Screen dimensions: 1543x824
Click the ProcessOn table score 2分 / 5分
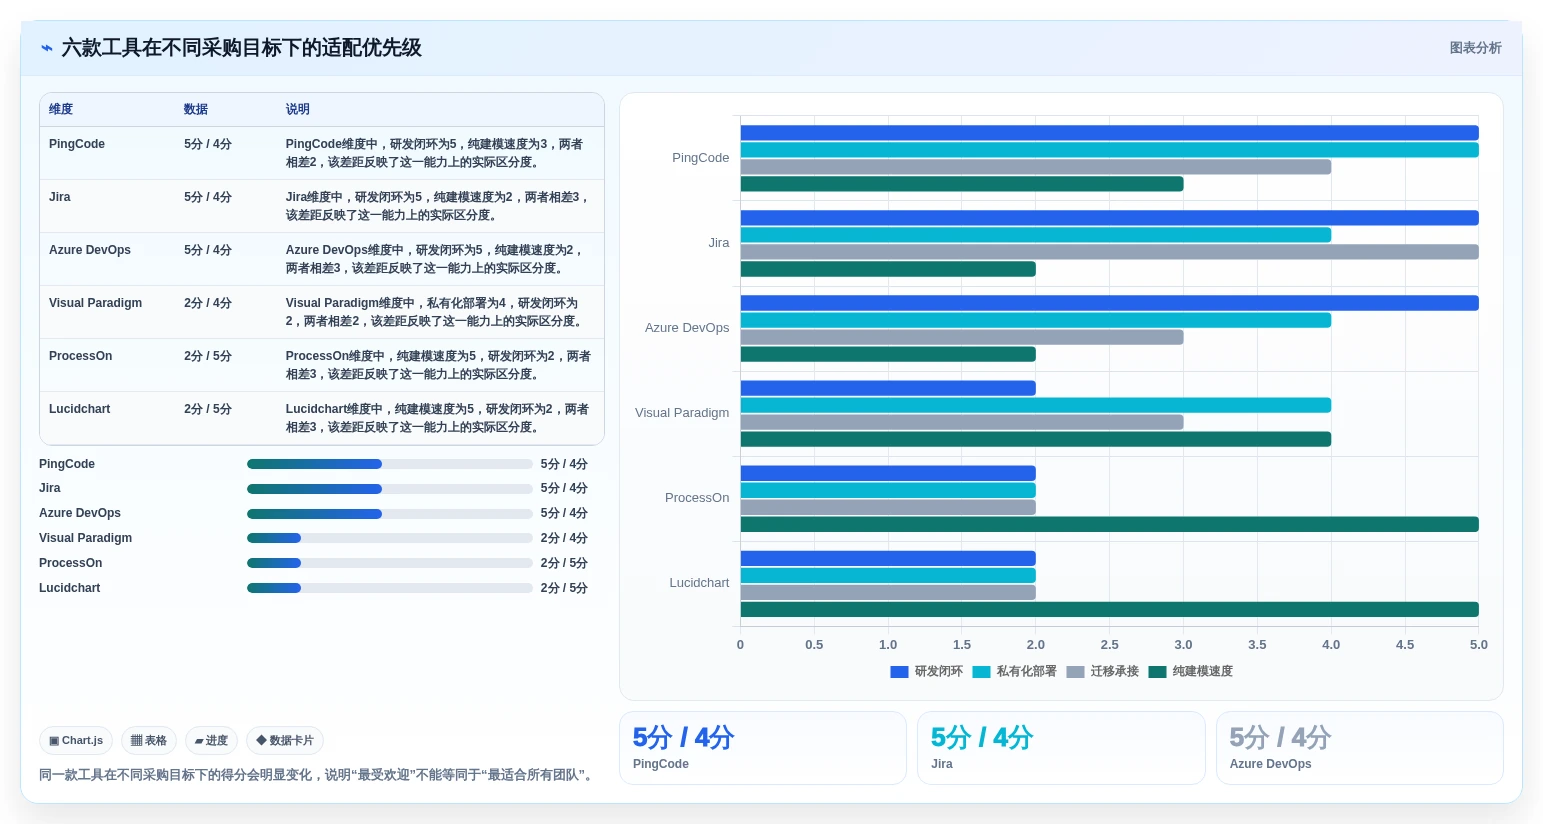pyautogui.click(x=208, y=356)
